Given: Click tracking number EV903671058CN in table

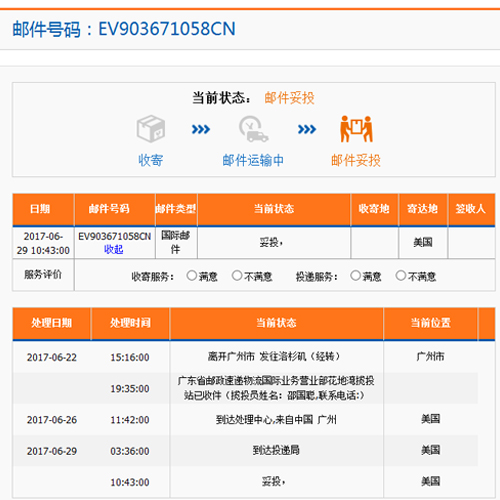Looking at the screenshot, I should (115, 236).
